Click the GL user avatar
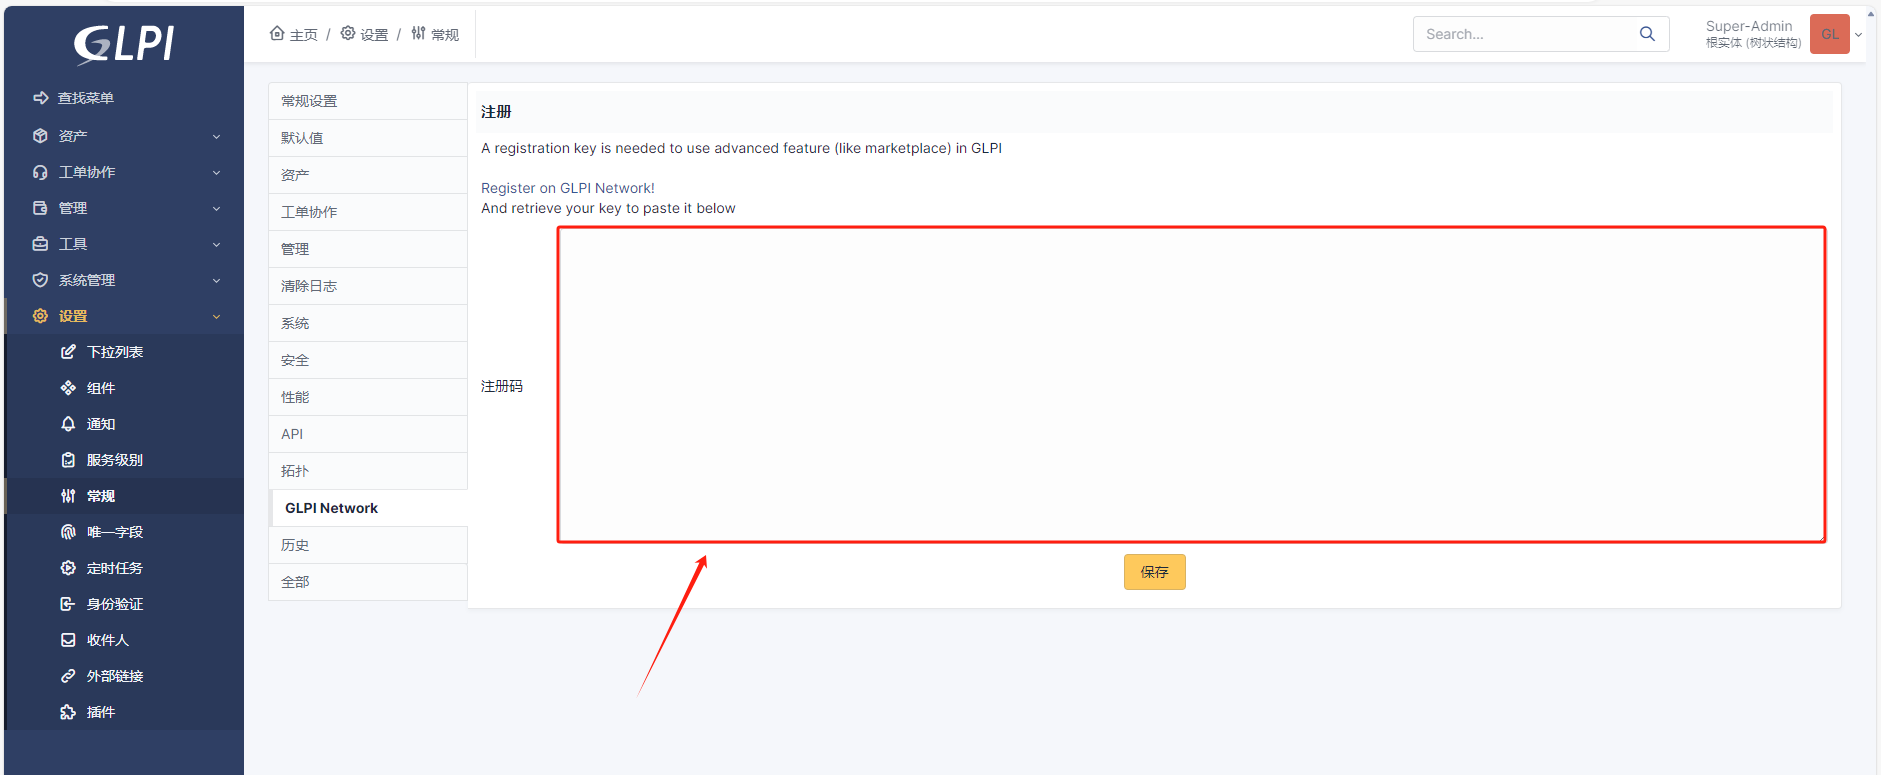1881x775 pixels. coord(1830,34)
